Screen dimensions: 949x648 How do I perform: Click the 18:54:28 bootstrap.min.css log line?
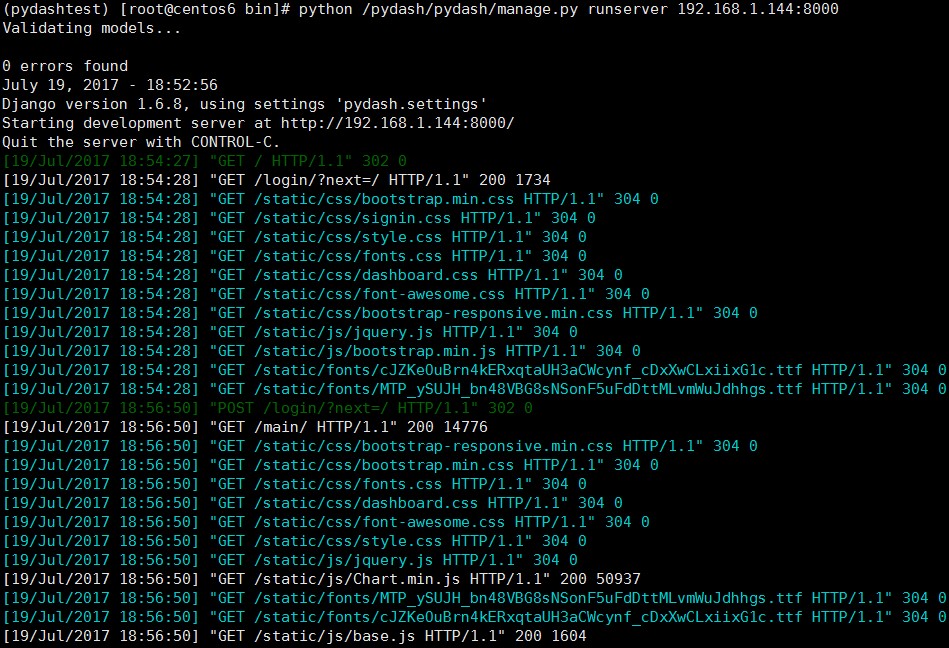coord(330,199)
